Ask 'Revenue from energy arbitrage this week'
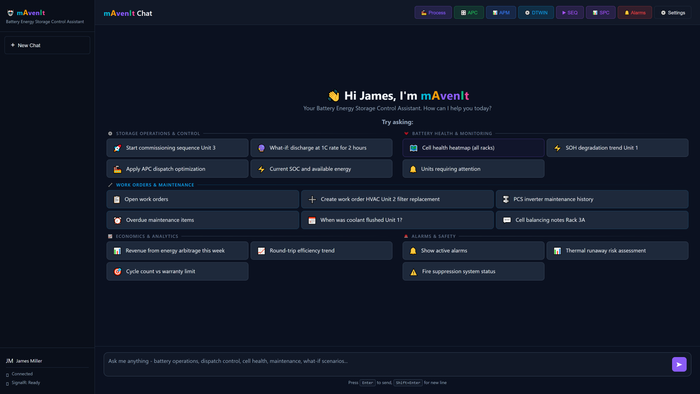 [x=177, y=251]
